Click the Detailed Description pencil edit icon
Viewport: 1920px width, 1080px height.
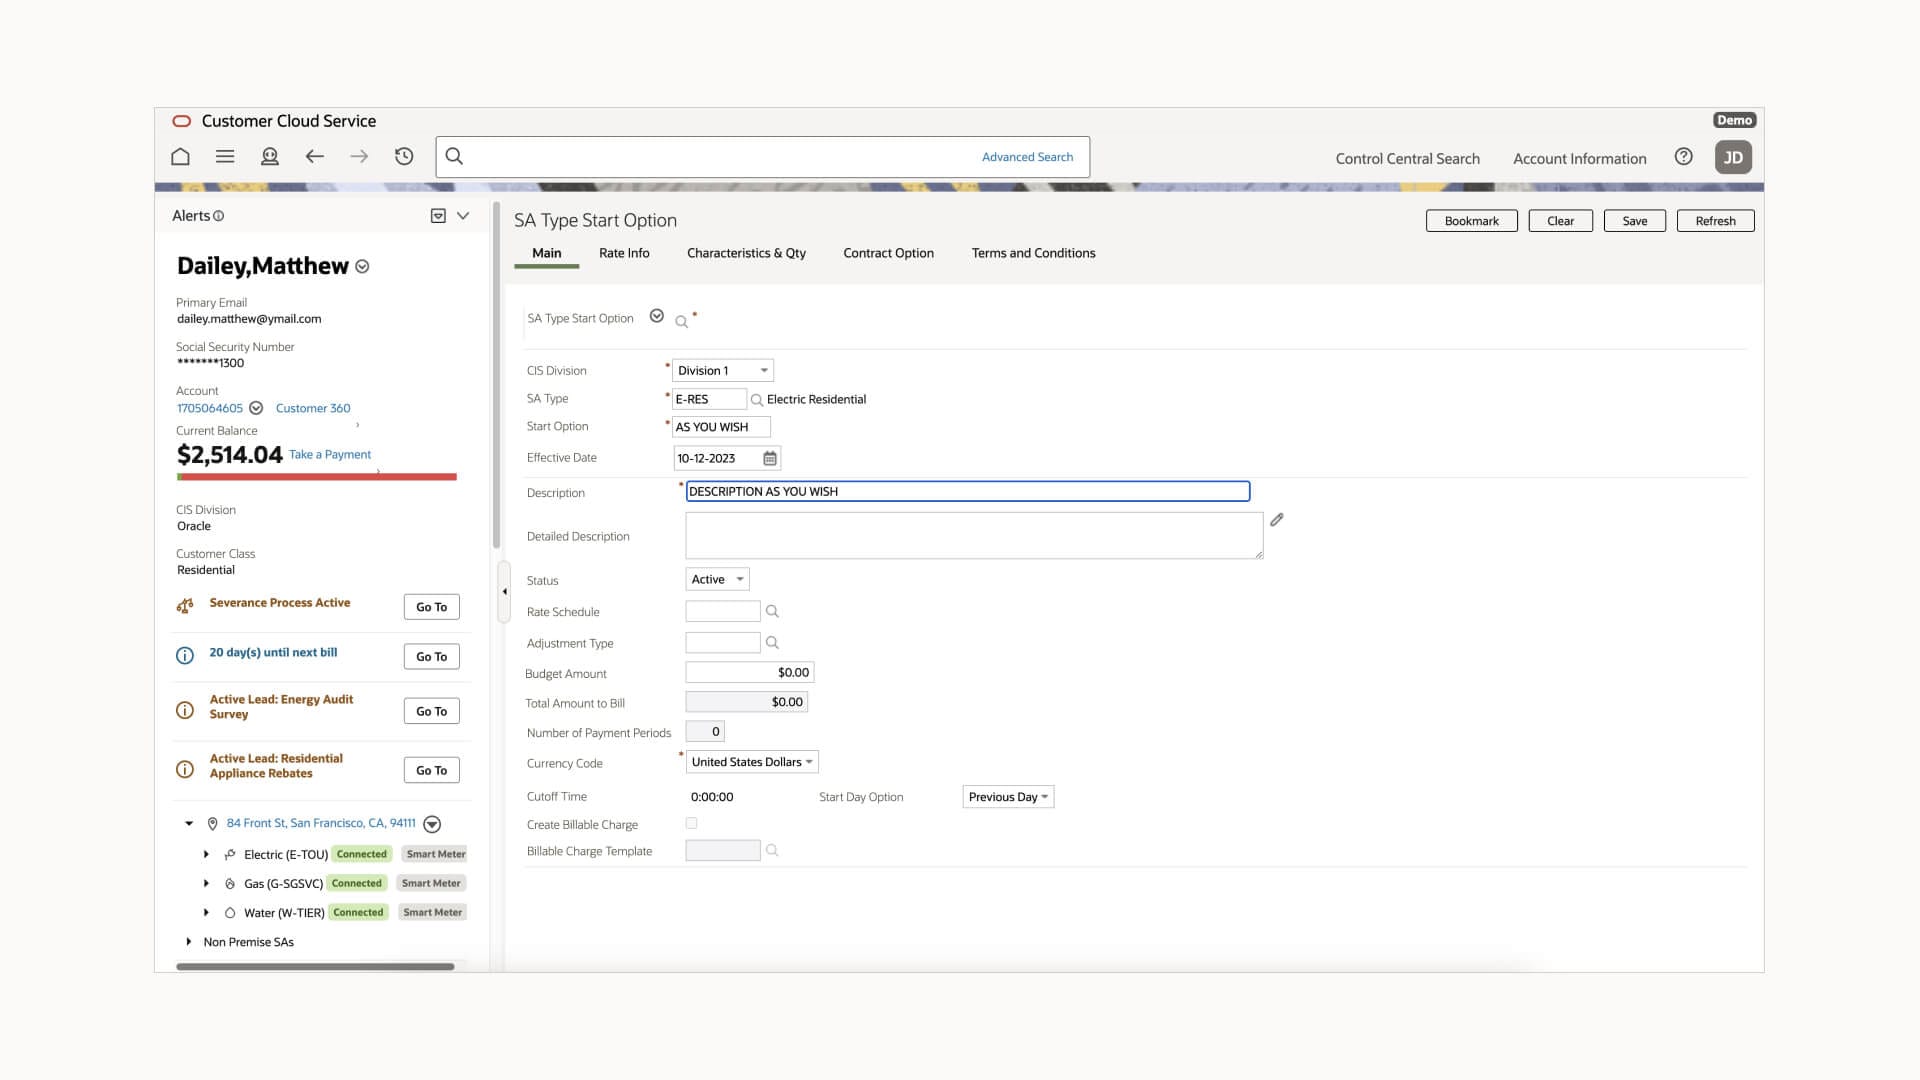pos(1277,520)
